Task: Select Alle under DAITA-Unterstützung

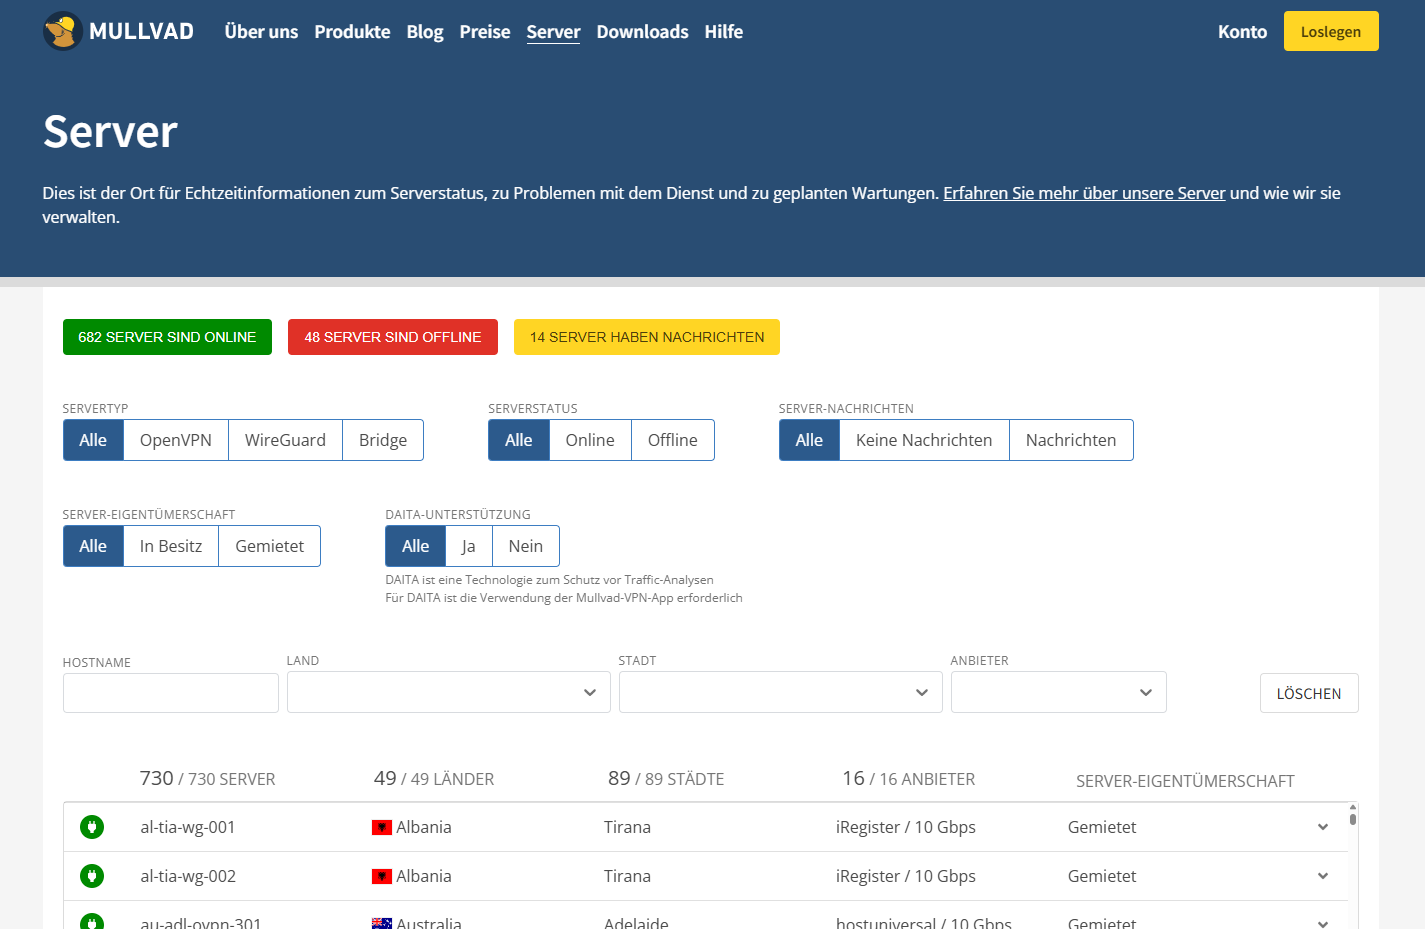Action: pos(416,546)
